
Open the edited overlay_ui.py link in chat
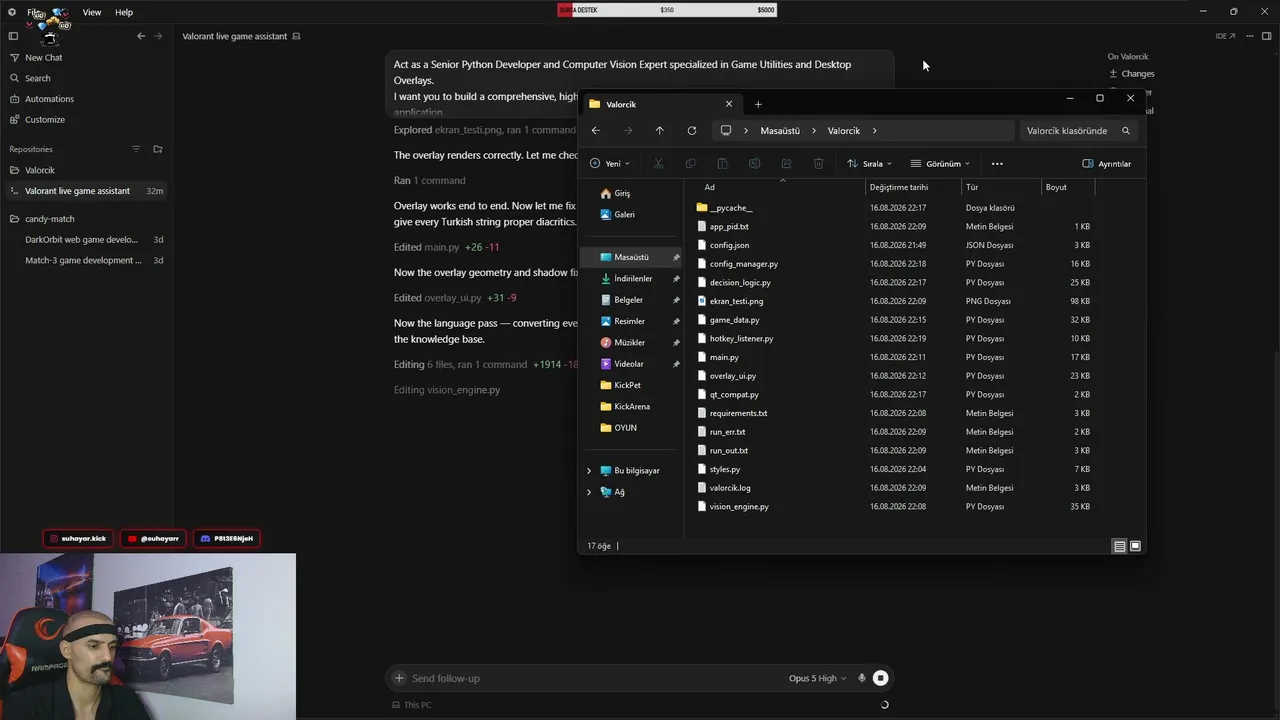453,298
